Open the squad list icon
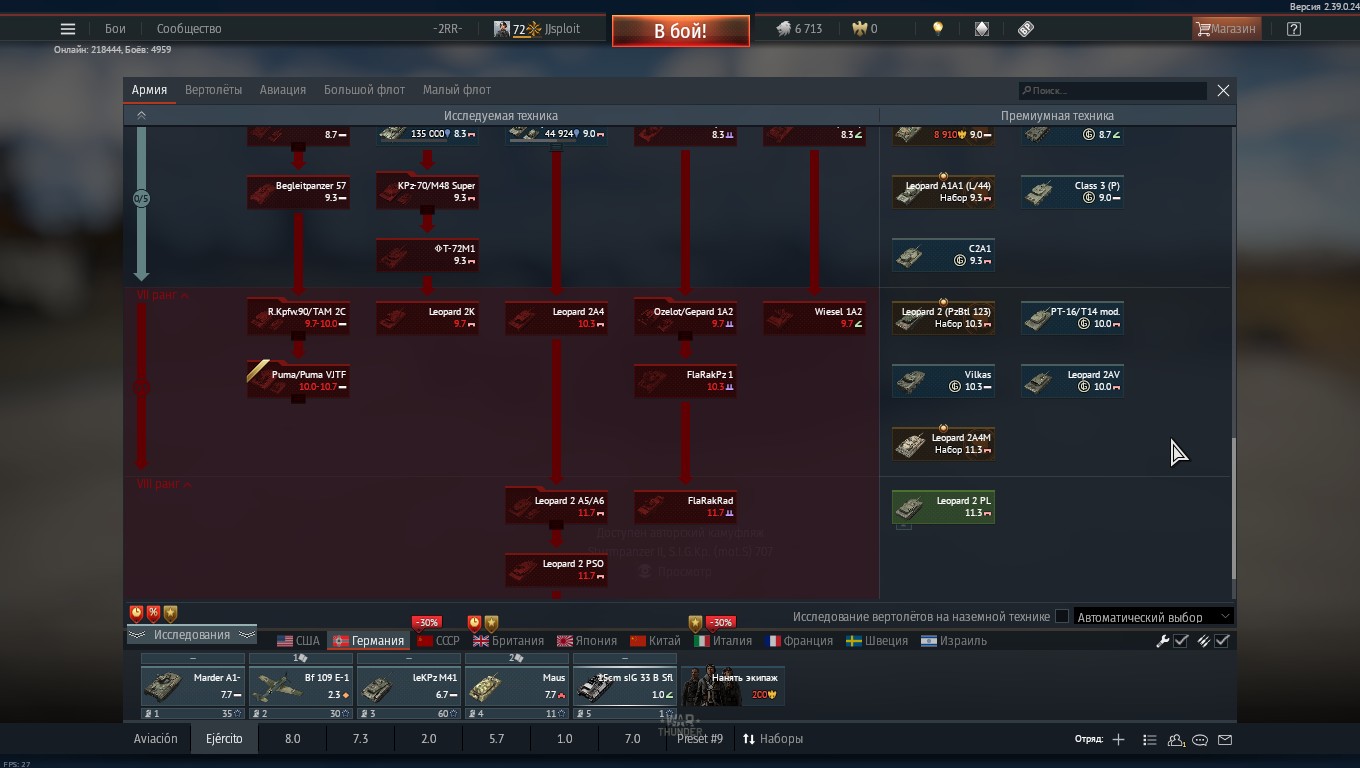Viewport: 1360px width, 768px height. (1150, 740)
